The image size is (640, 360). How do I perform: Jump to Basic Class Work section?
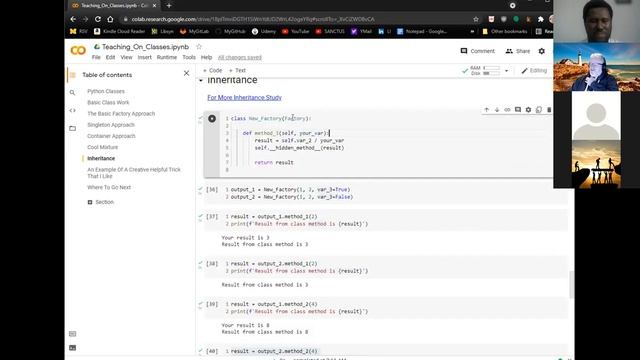[108, 102]
